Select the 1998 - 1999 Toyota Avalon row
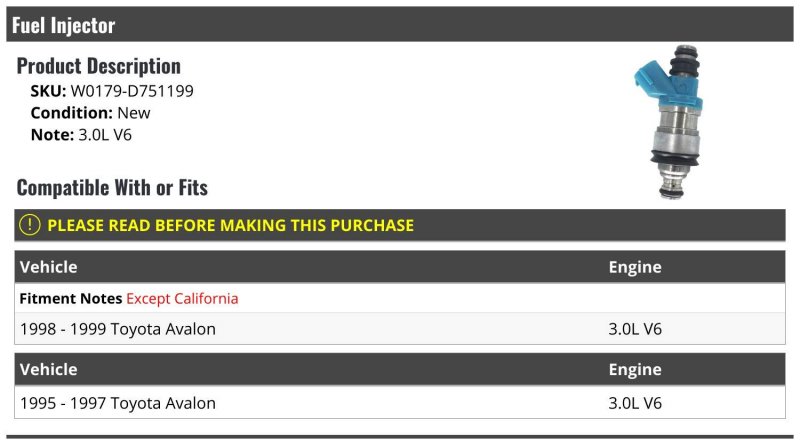This screenshot has height=445, width=800. click(x=118, y=329)
